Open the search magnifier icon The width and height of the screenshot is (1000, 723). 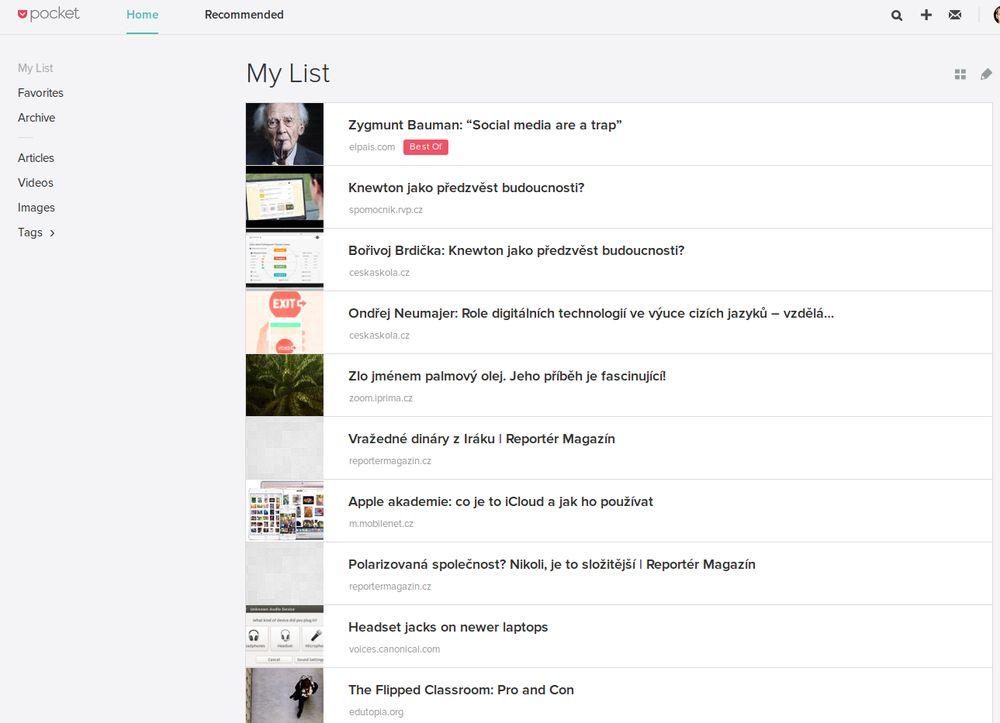[x=897, y=15]
